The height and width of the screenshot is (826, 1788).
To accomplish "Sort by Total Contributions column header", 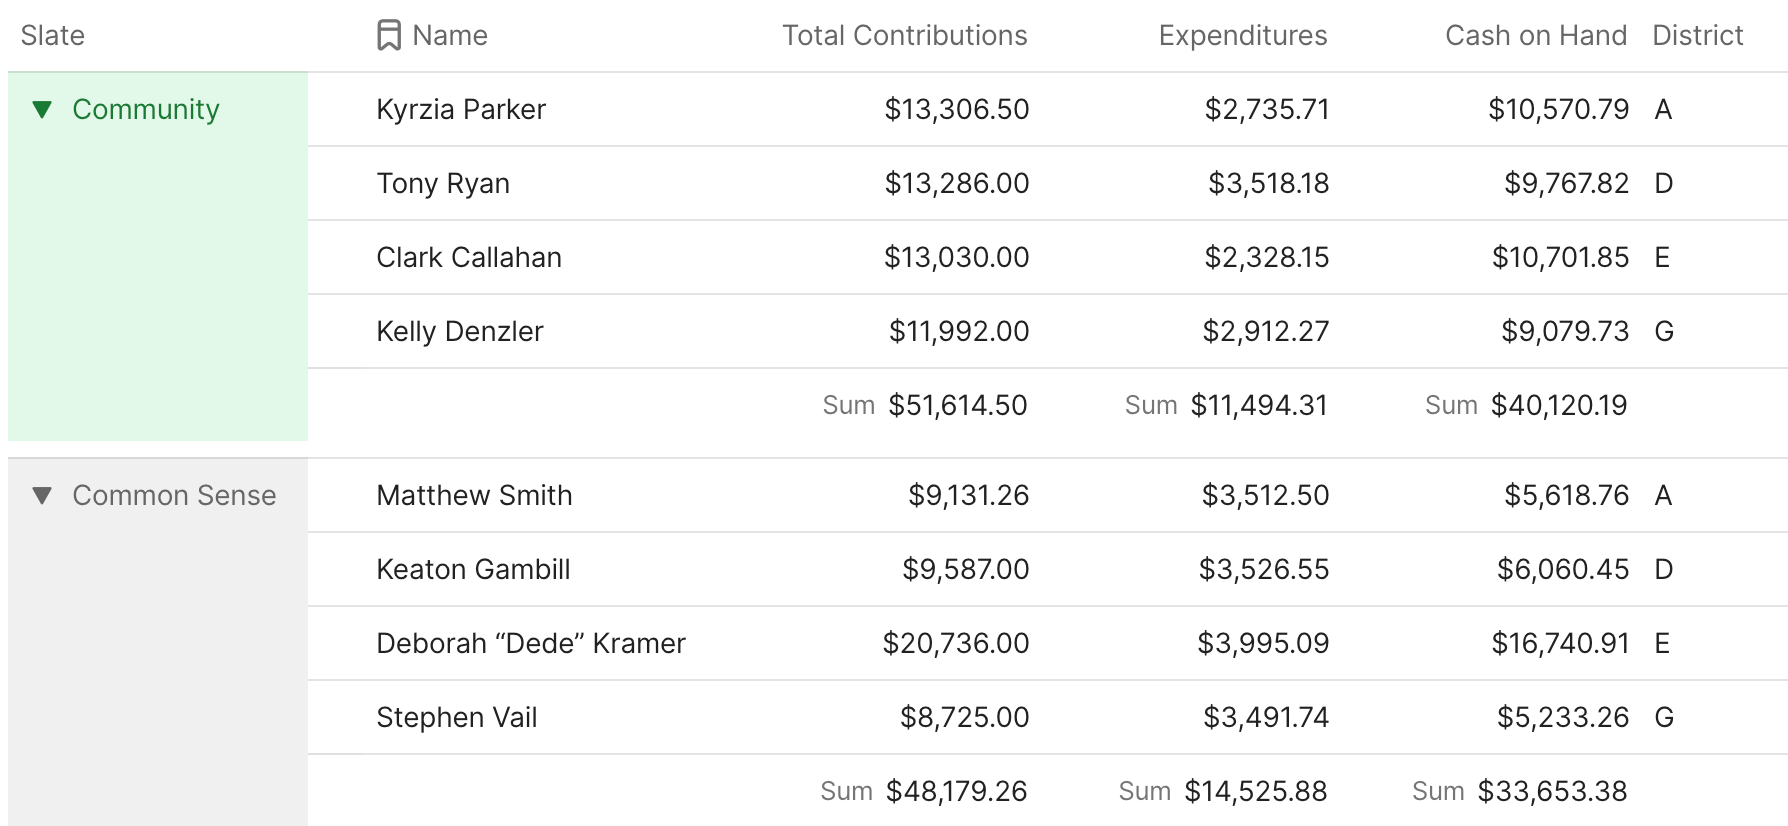I will click(x=904, y=36).
